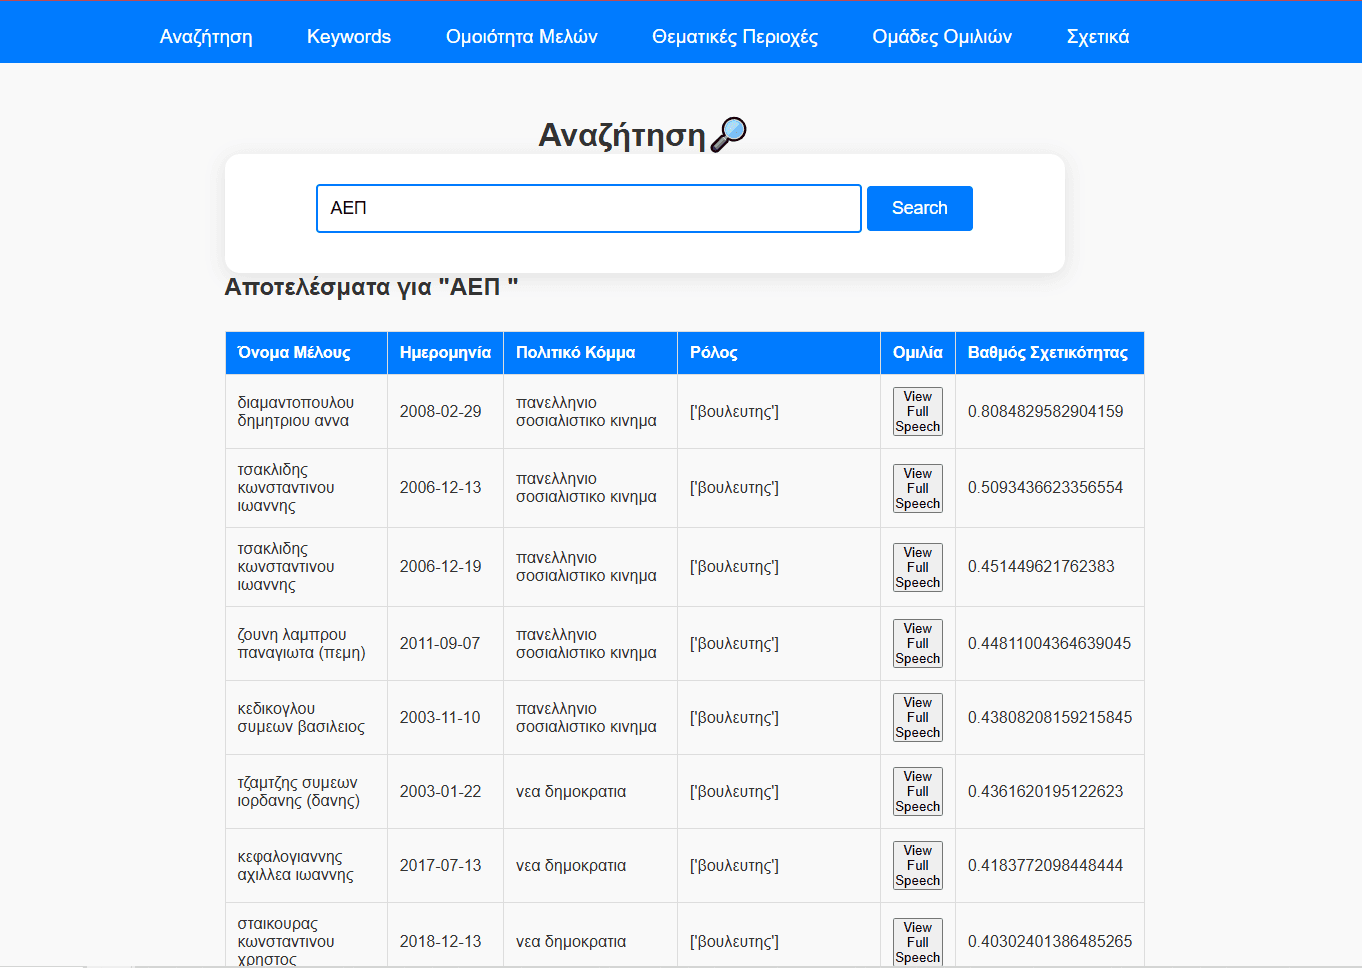Click the blue Search button
The width and height of the screenshot is (1362, 968).
[920, 208]
